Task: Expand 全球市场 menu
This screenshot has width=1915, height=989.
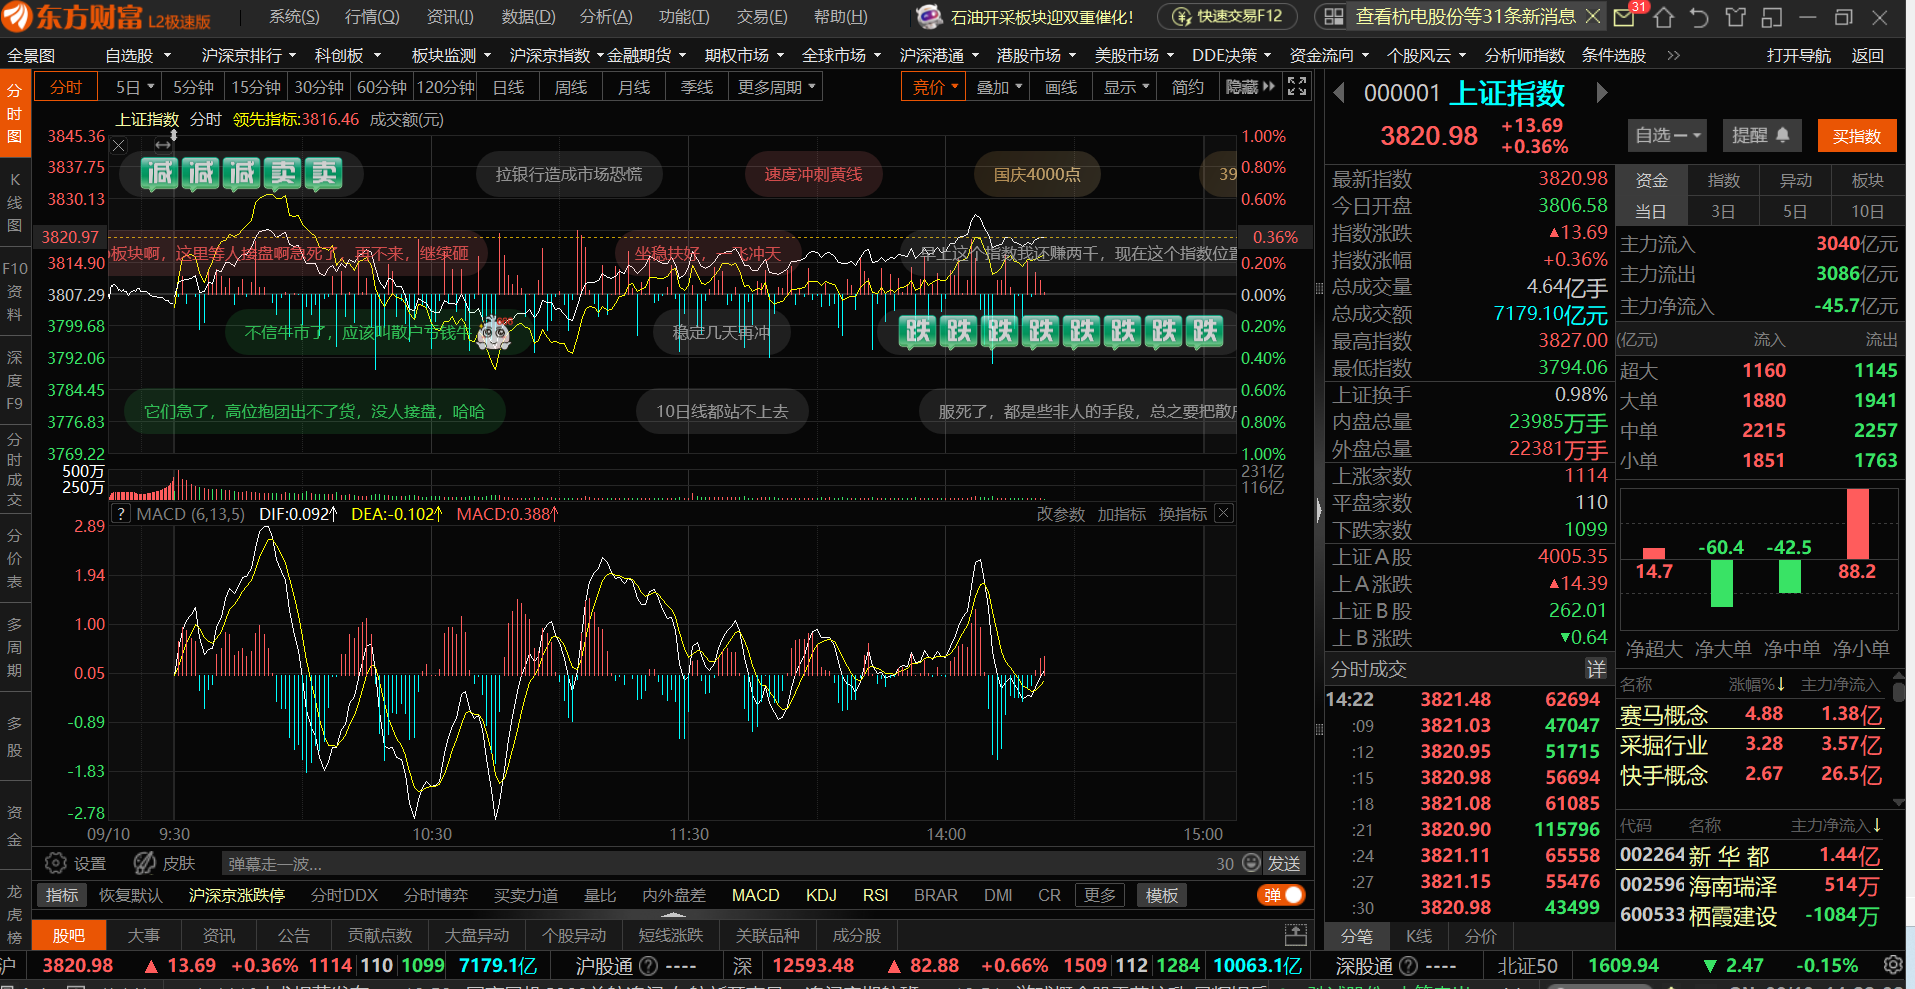Action: click(841, 55)
